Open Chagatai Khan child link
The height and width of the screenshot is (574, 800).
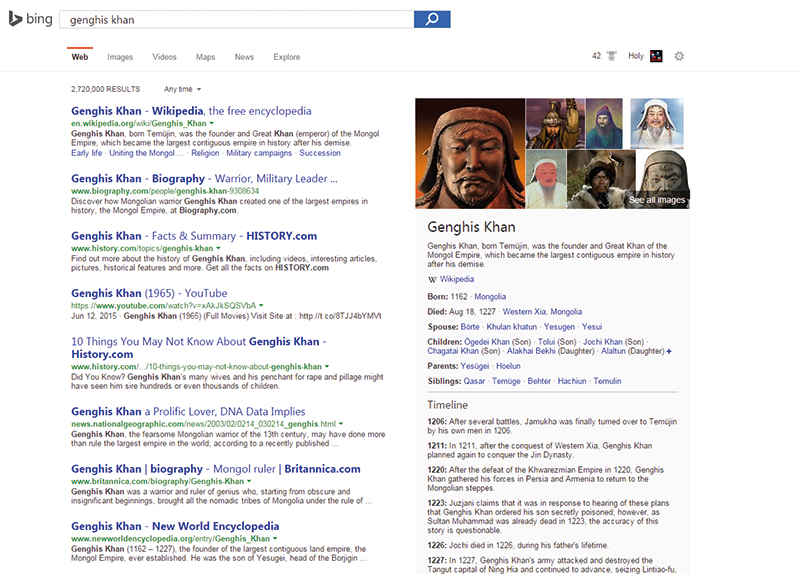[x=453, y=351]
